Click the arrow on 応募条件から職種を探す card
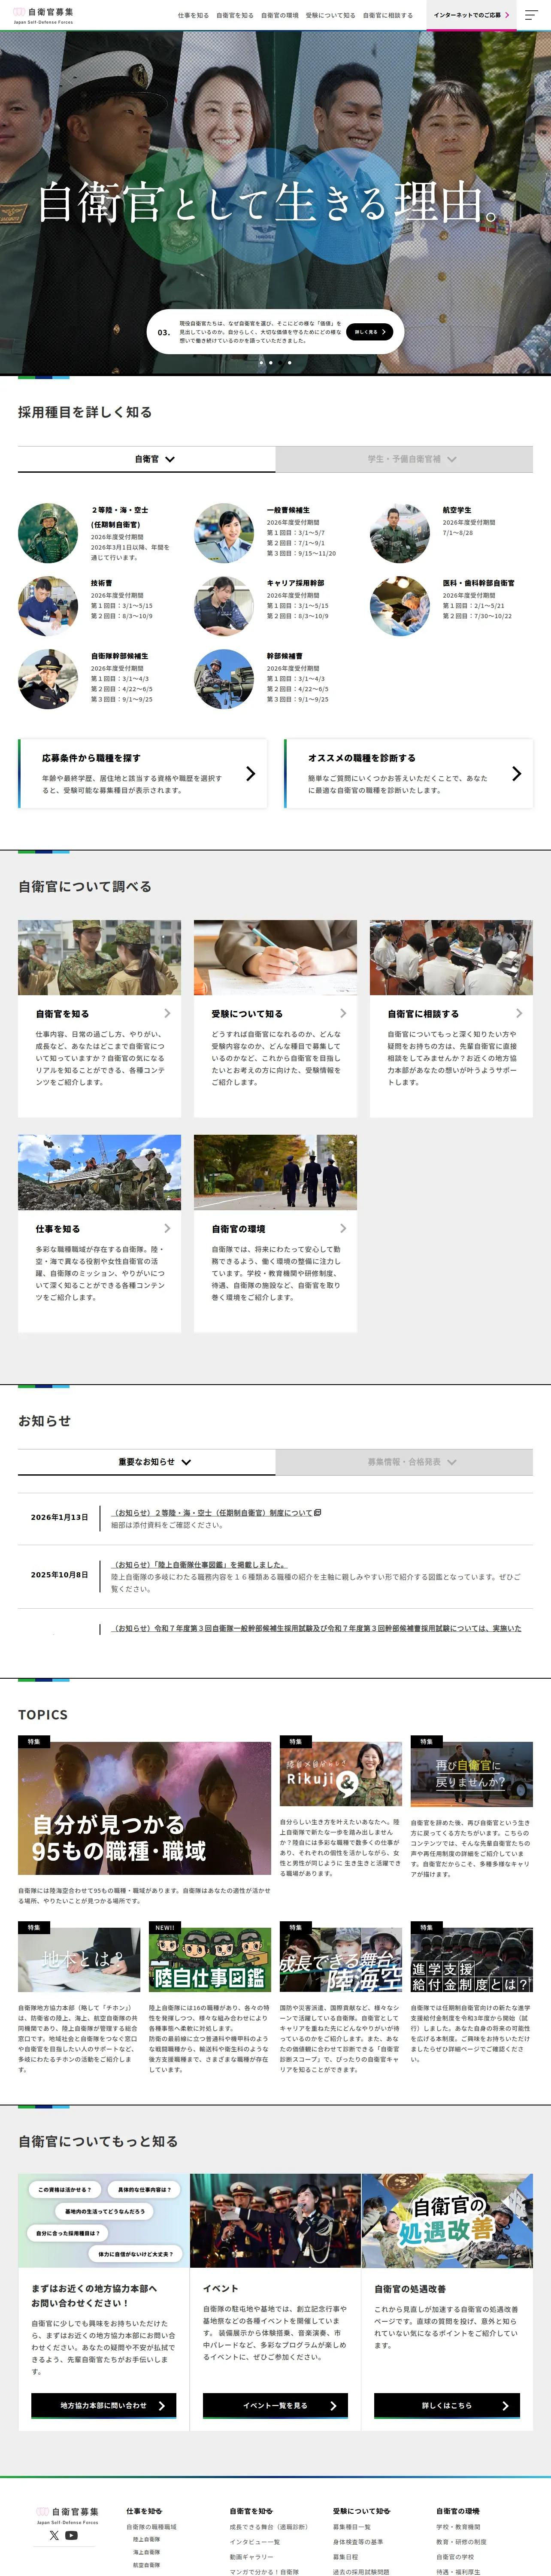 [250, 773]
